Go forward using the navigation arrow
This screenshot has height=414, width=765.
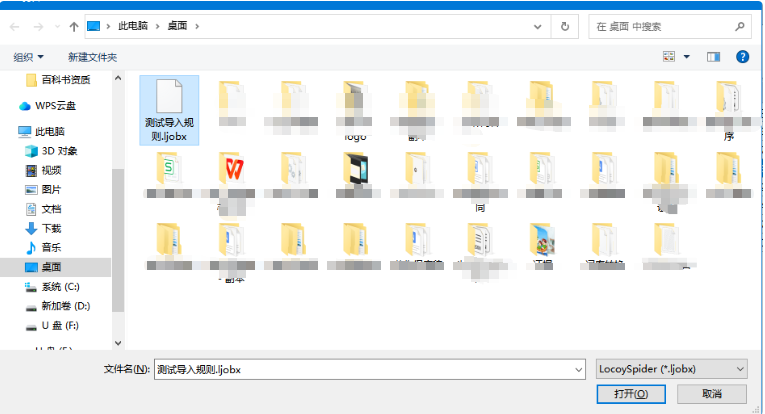pos(38,27)
